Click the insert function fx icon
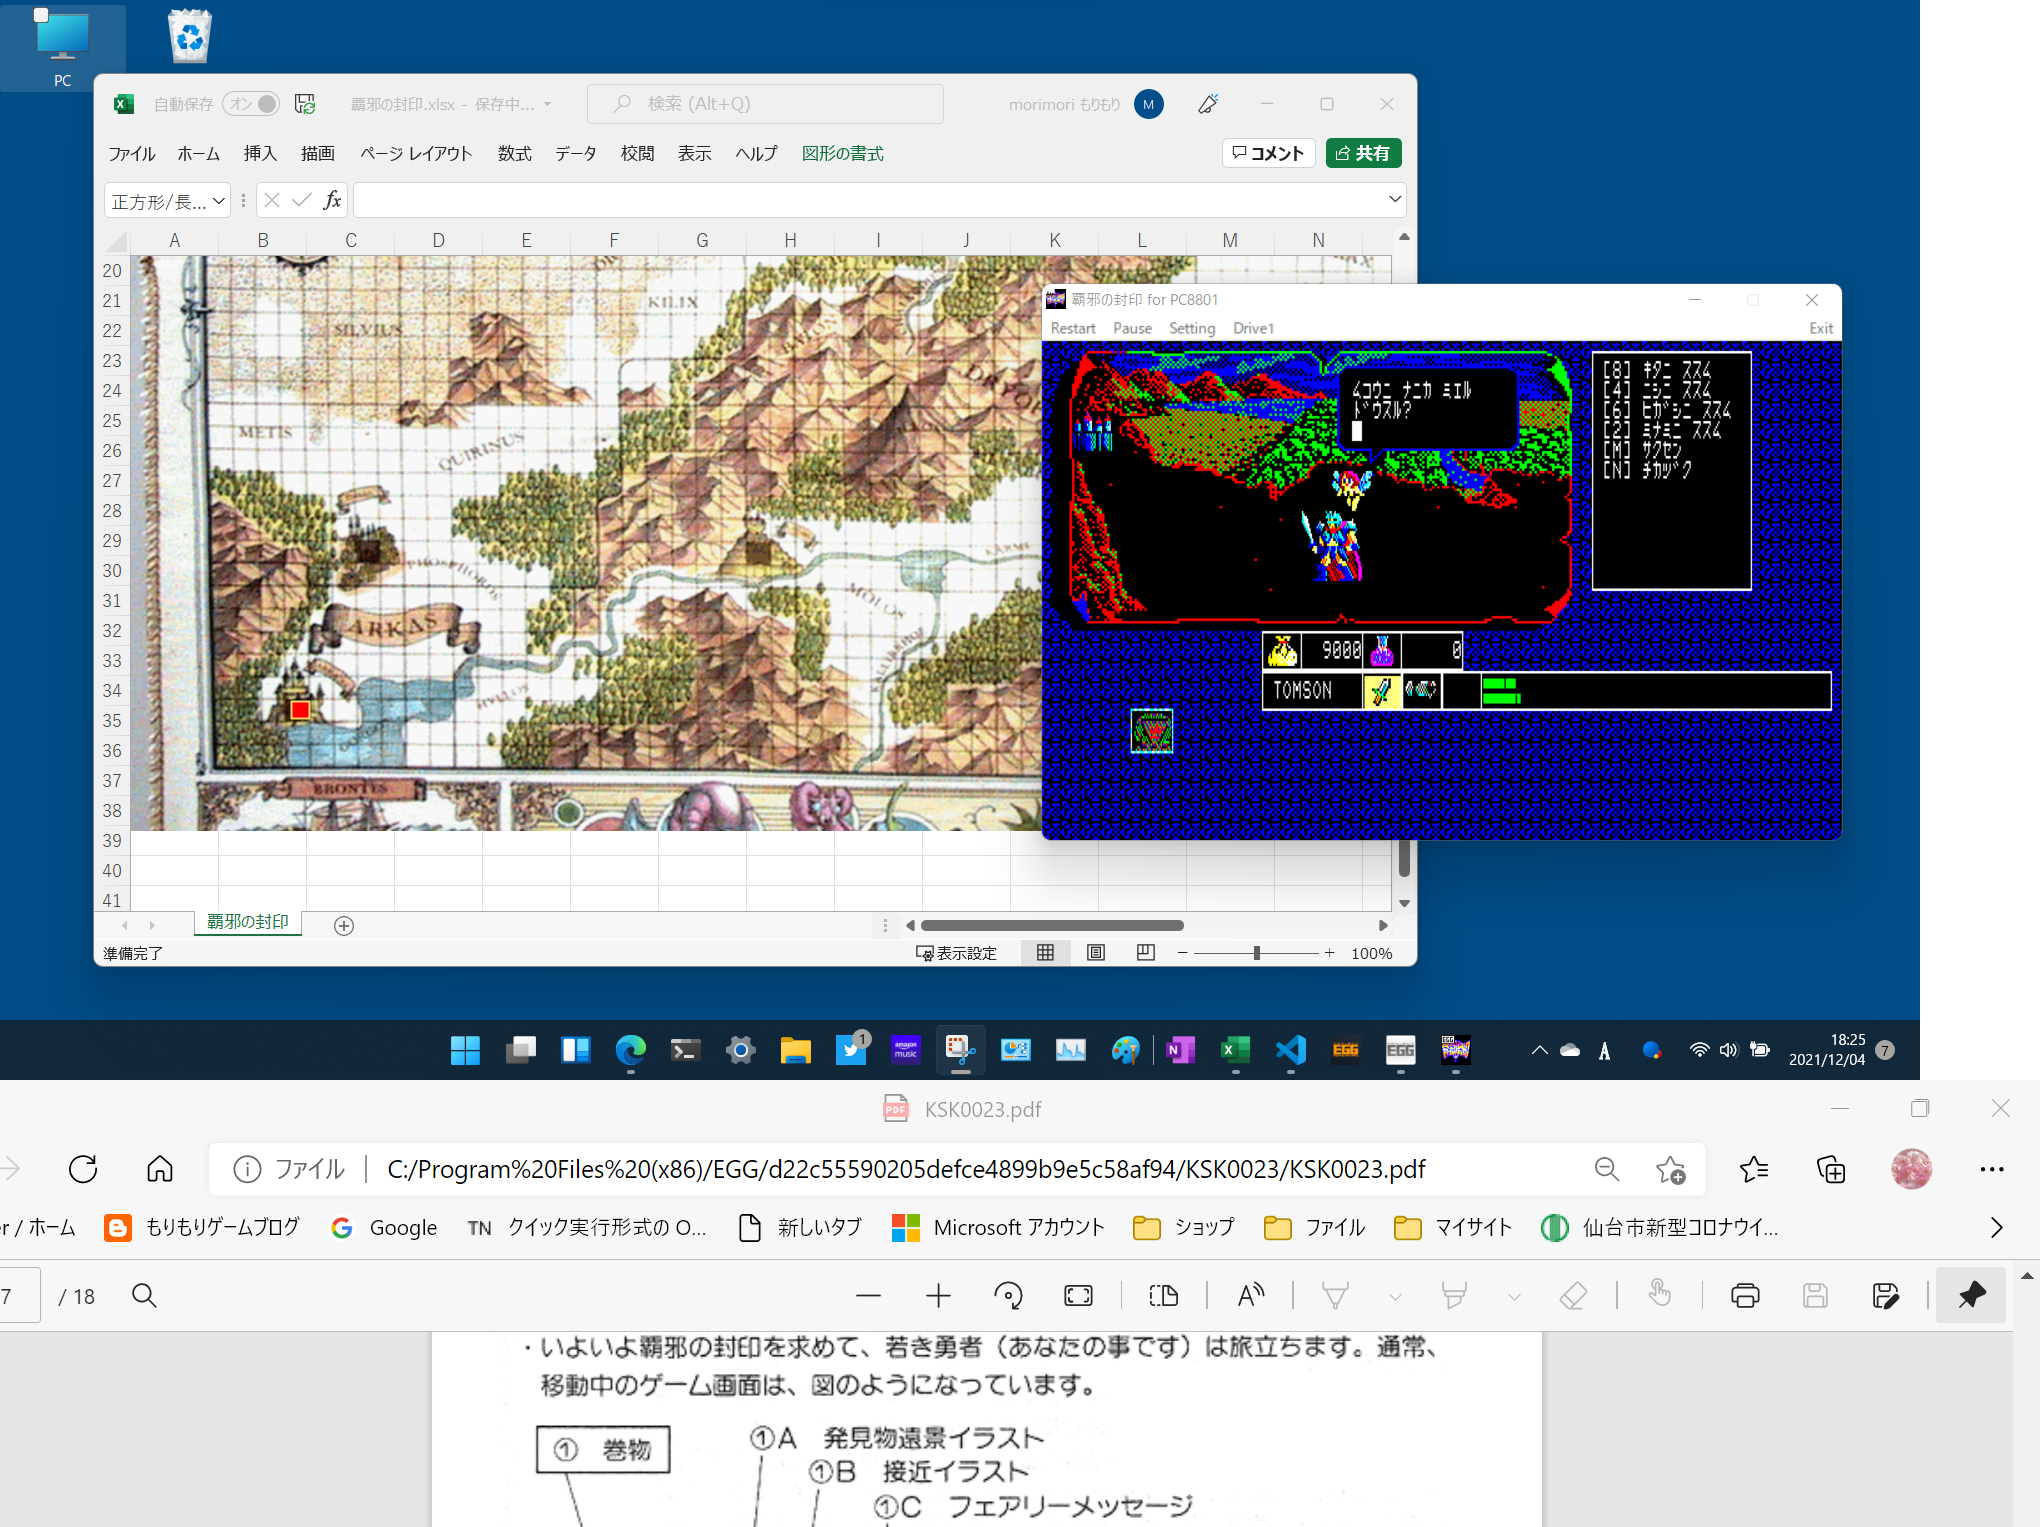Viewport: 2040px width, 1527px height. [332, 201]
